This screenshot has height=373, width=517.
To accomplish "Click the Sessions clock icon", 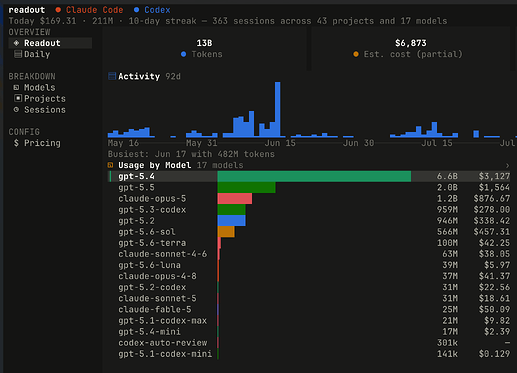I will tap(16, 109).
